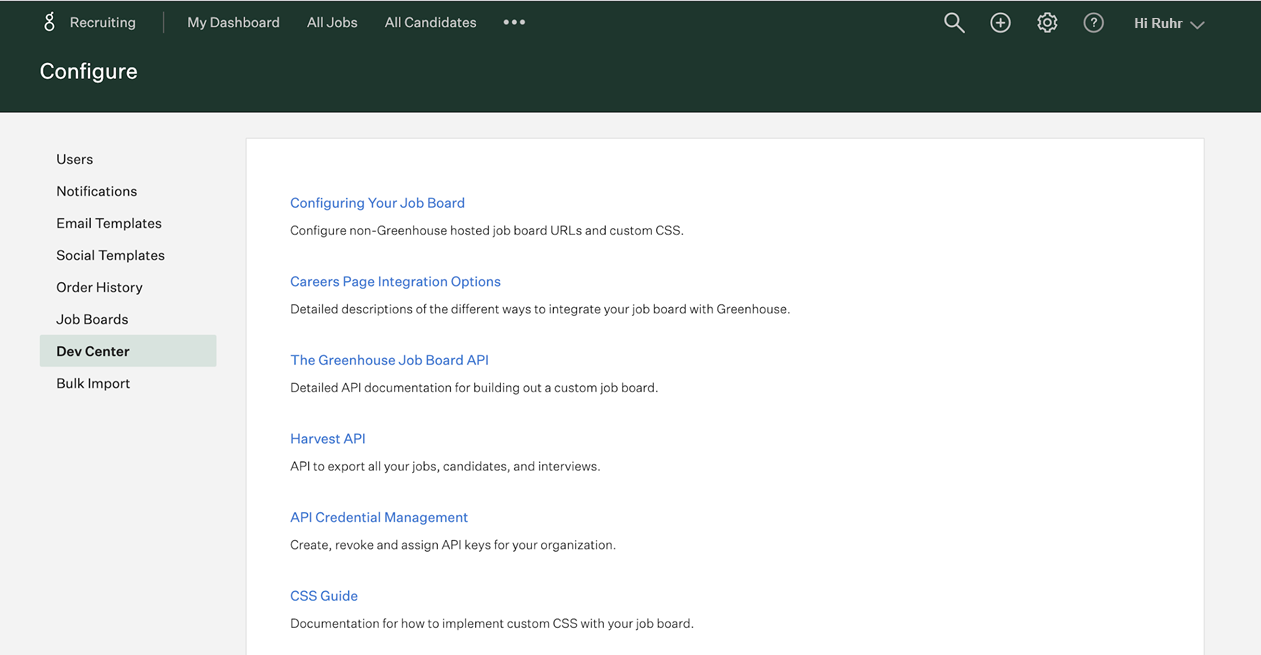Open the CSS Guide link
The height and width of the screenshot is (655, 1261).
coord(324,596)
